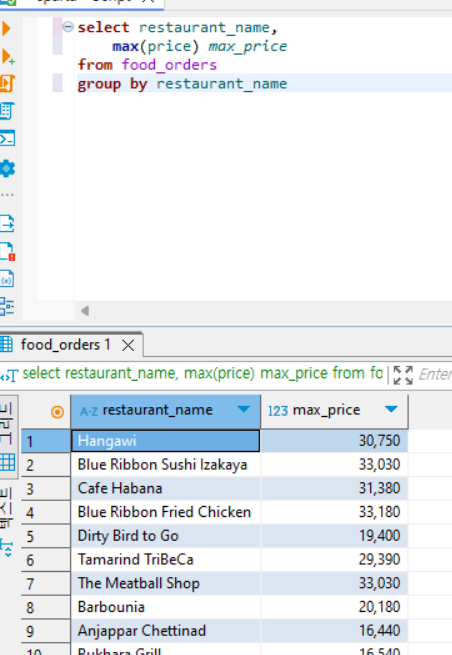This screenshot has width=452, height=655.
Task: Click the SQL query icon beside result query text
Action: (x=9, y=376)
